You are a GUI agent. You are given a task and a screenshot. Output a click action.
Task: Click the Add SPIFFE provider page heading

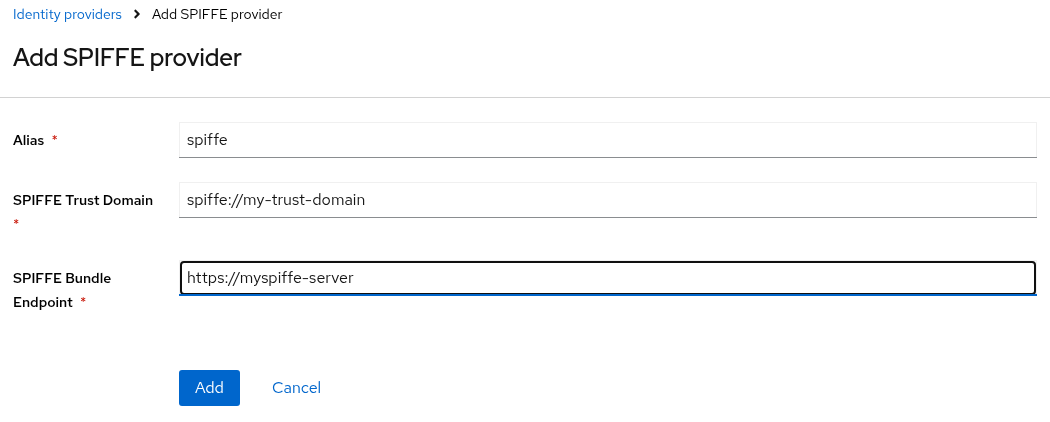tap(127, 58)
